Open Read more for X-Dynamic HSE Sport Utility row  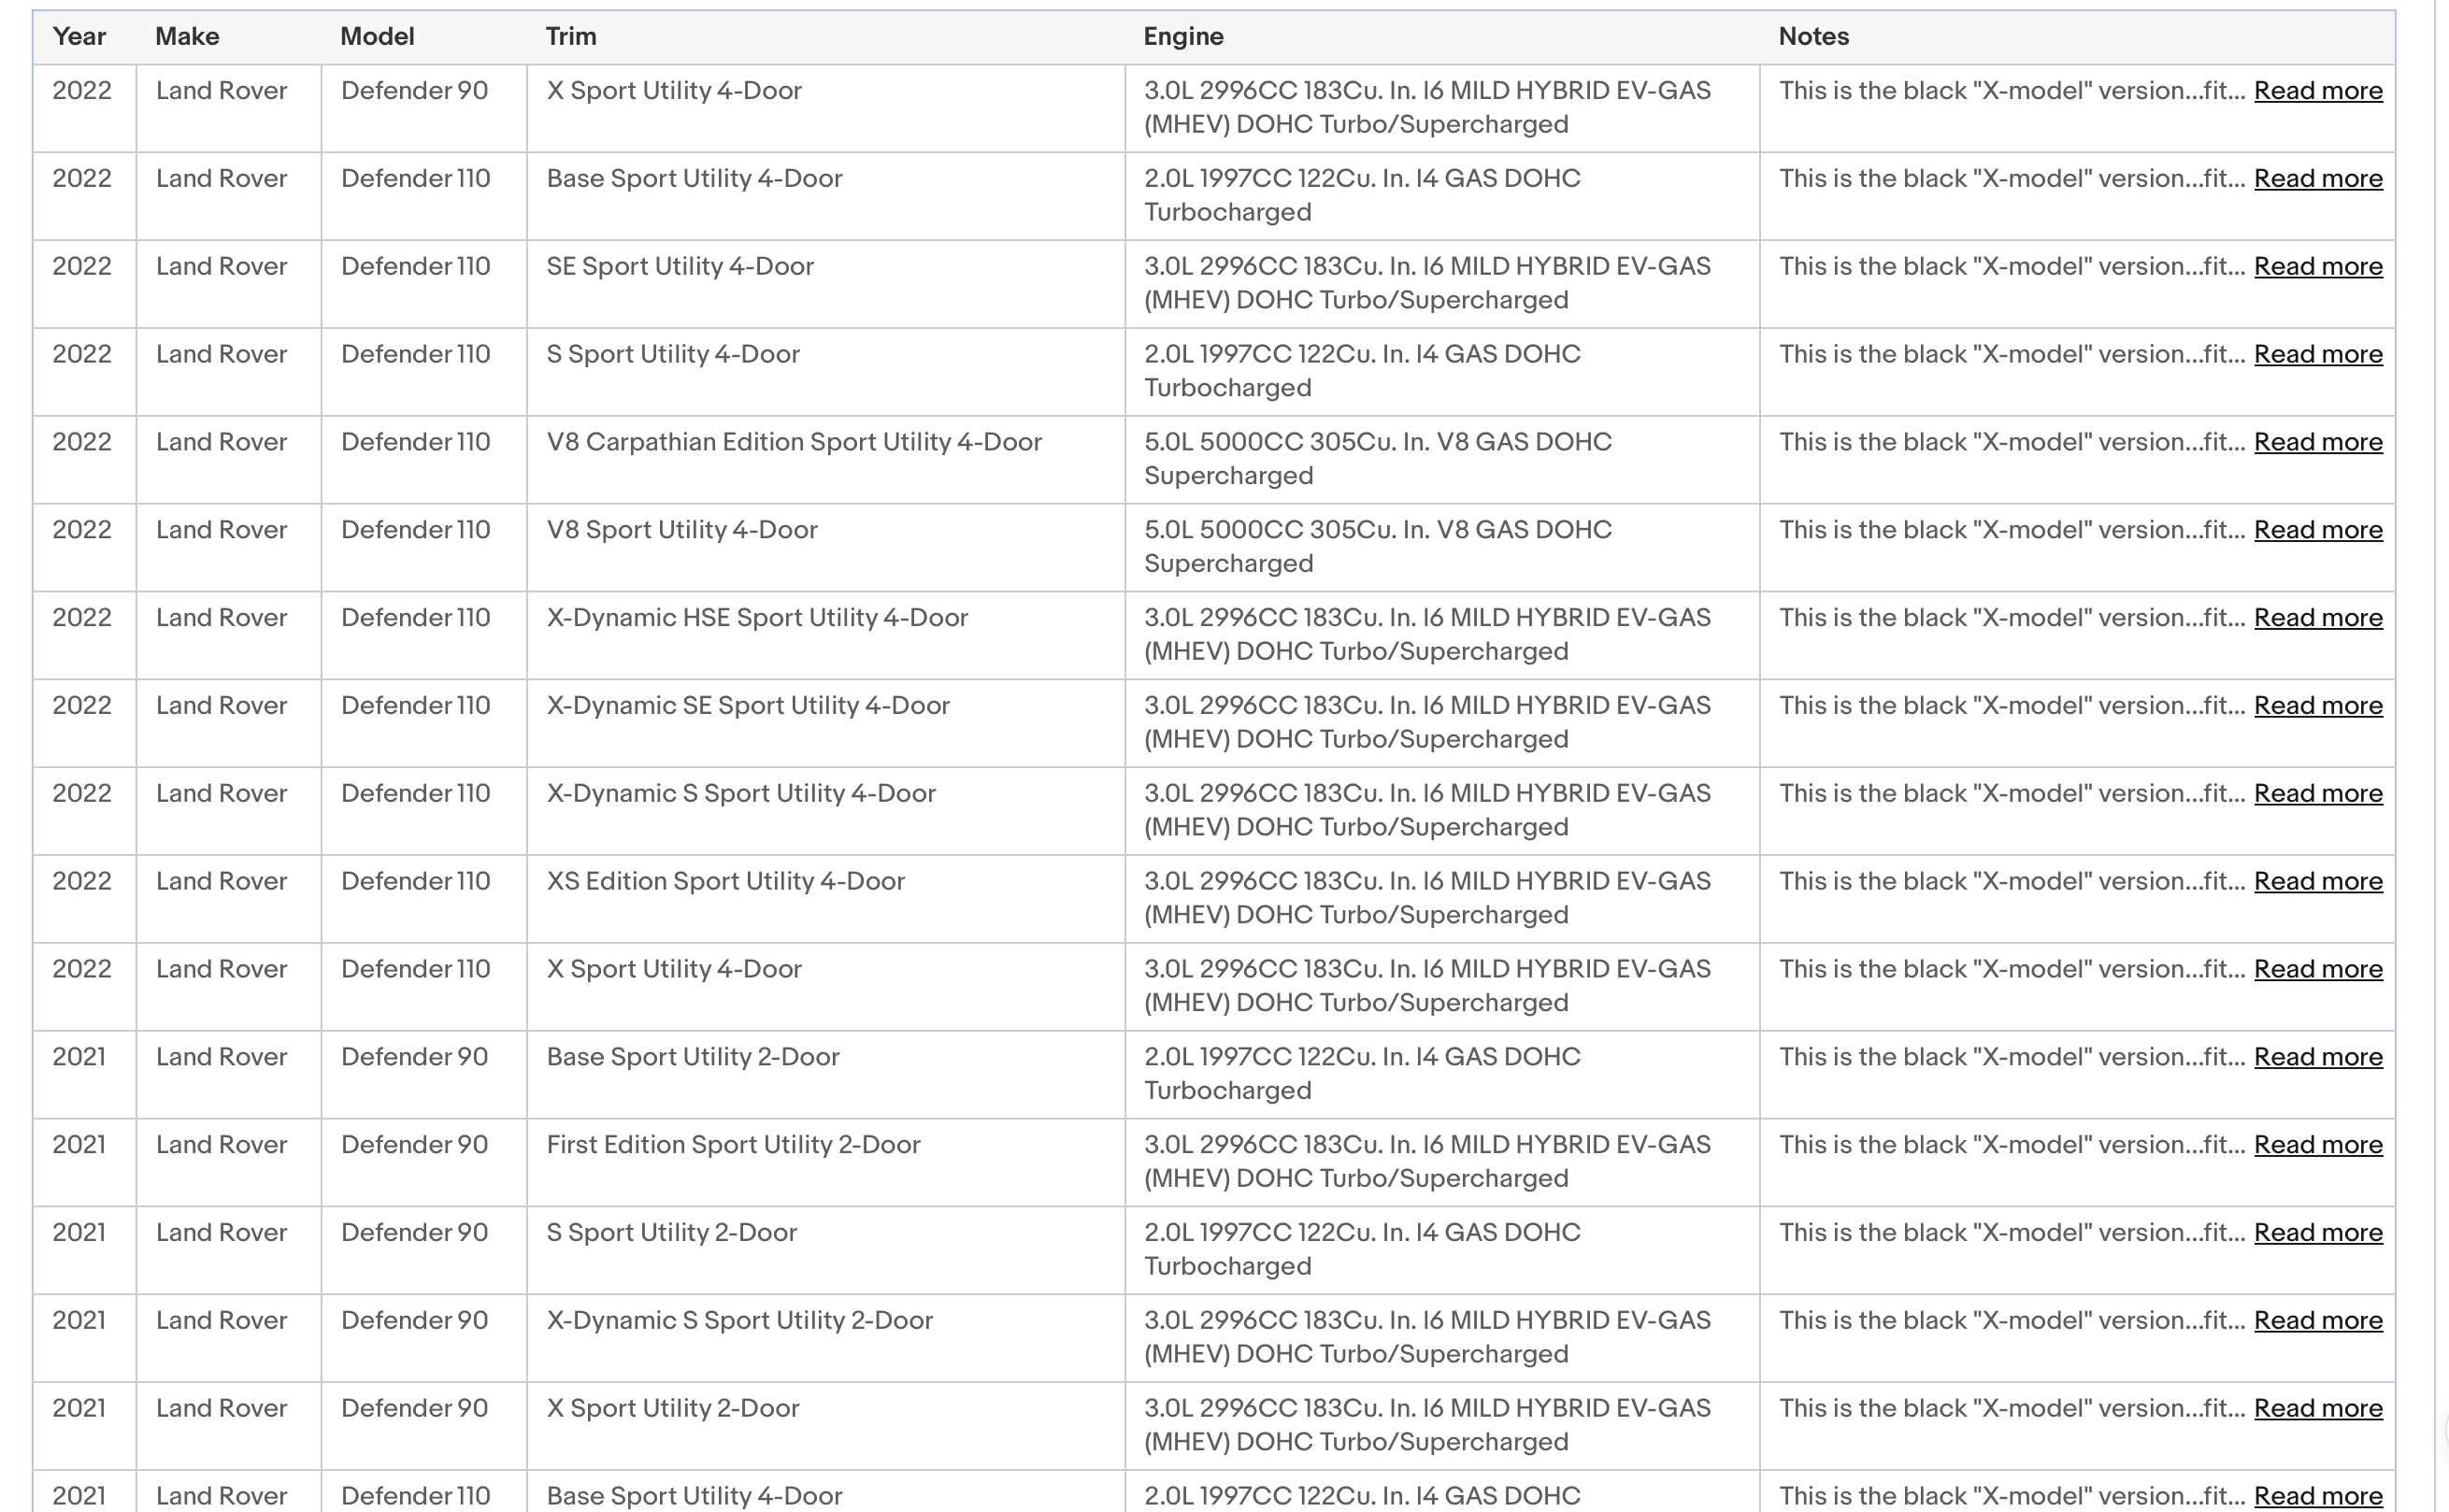click(x=2317, y=618)
